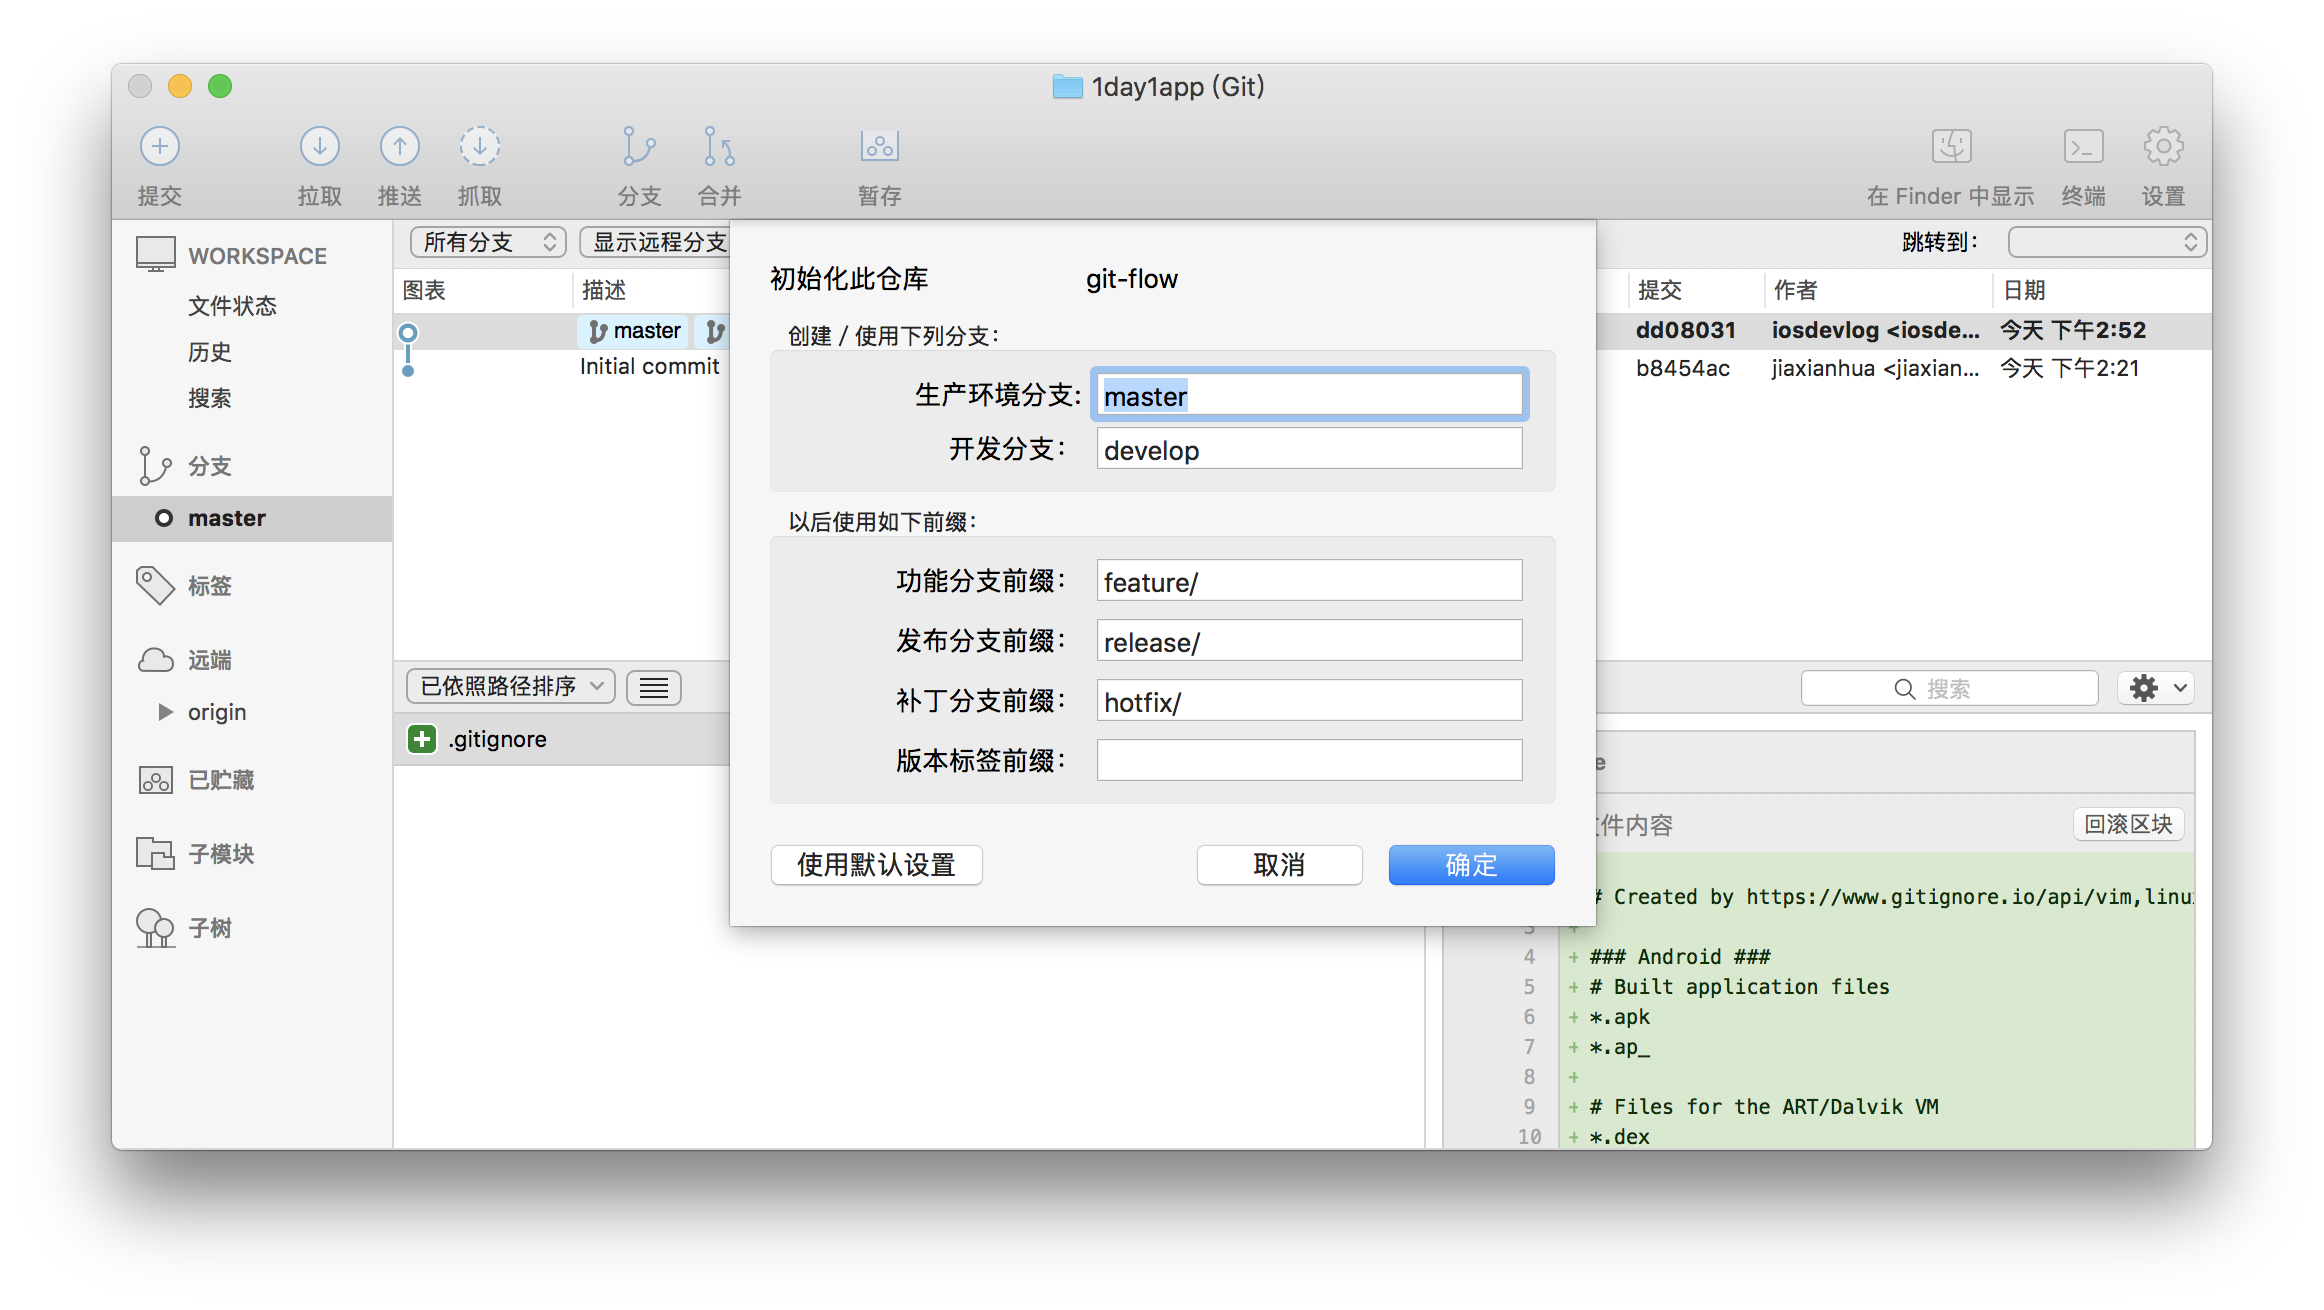2324x1310 pixels.
Task: Open Settings (设置) gear in toolbar
Action: 2163,147
